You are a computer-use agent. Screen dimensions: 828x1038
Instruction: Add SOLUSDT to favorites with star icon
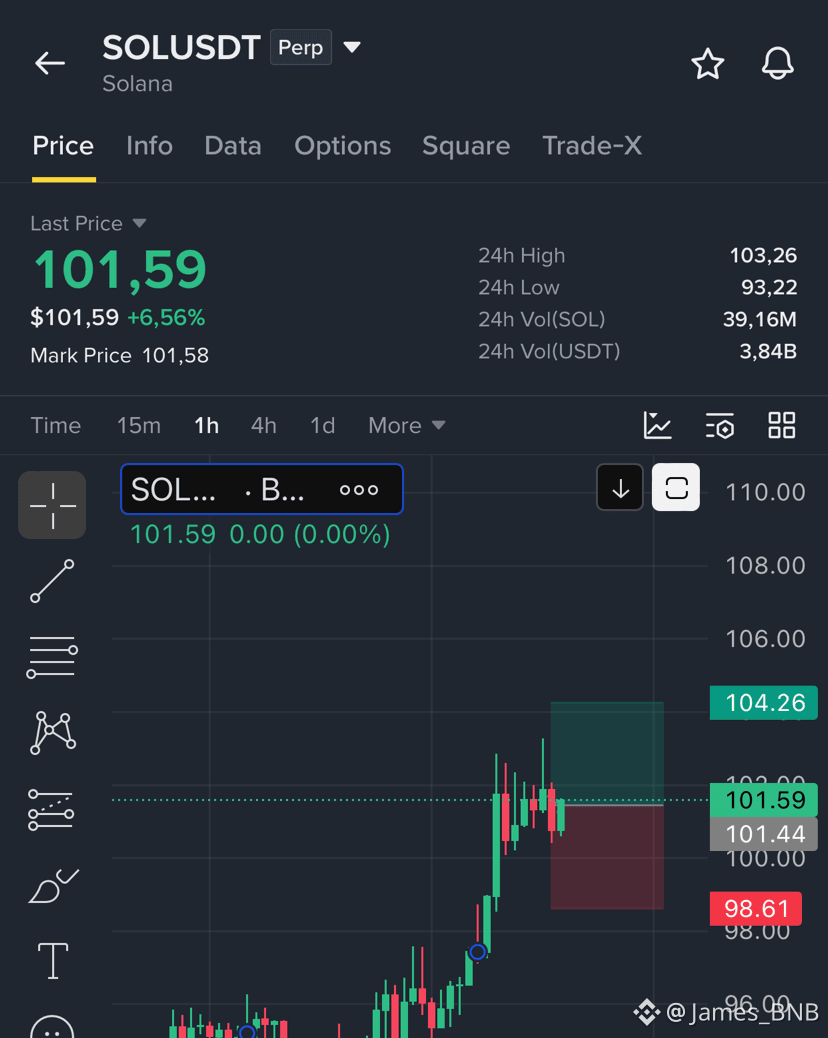click(x=708, y=64)
